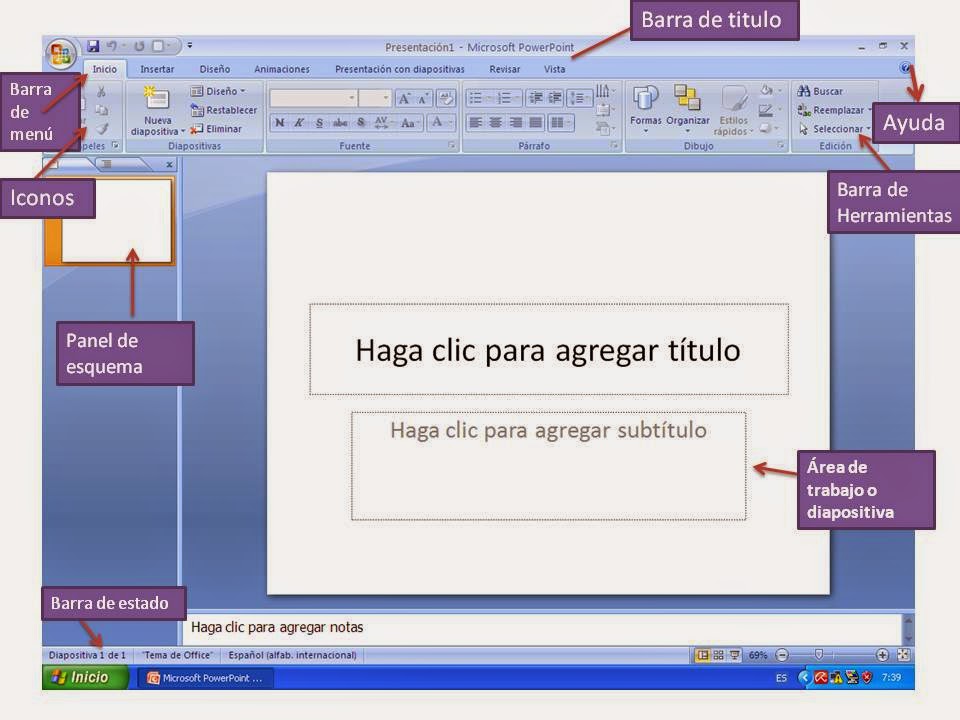Enable strikethrough text formatting
This screenshot has width=960, height=720.
click(x=340, y=123)
